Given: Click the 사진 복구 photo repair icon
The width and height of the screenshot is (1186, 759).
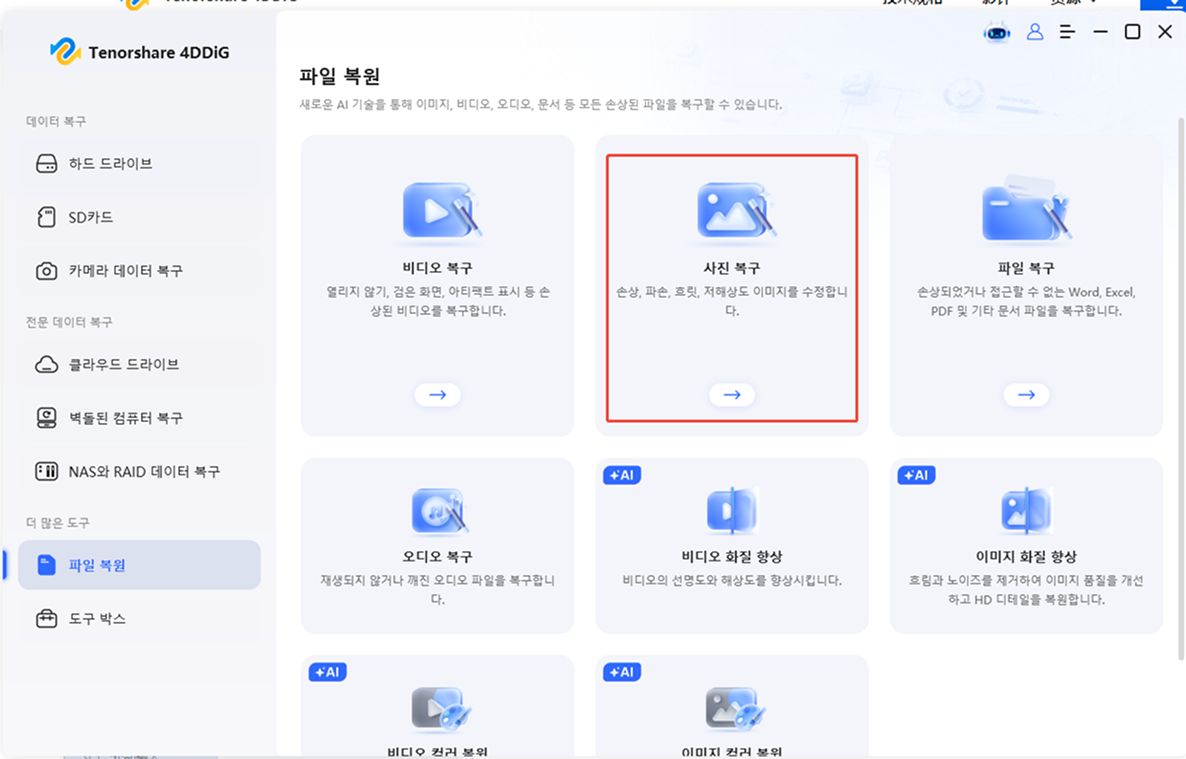Looking at the screenshot, I should pyautogui.click(x=735, y=211).
